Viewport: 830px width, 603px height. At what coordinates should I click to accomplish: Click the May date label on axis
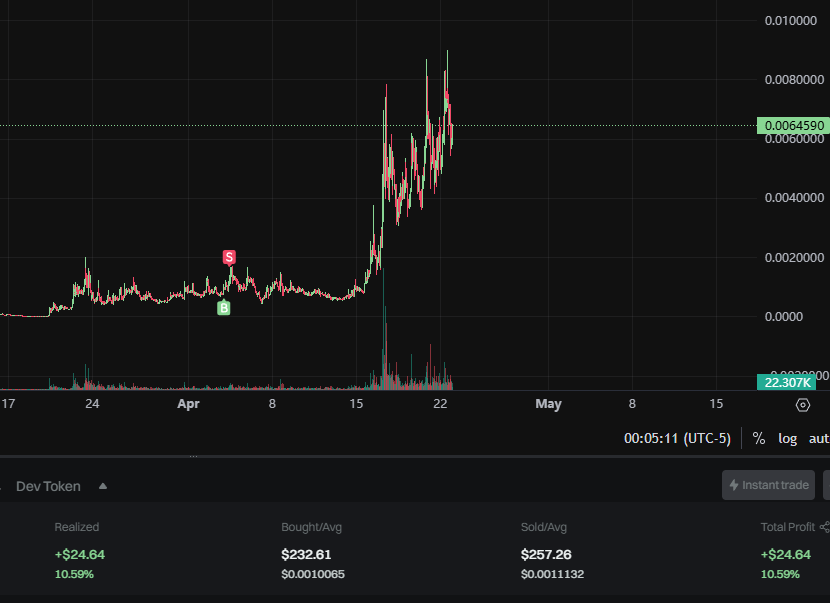coord(548,404)
